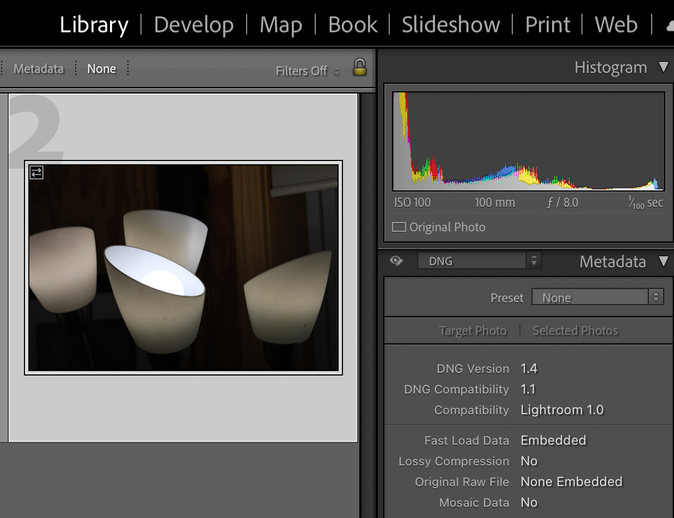
Task: Open the DNG metadata set dropdown
Action: pyautogui.click(x=479, y=261)
